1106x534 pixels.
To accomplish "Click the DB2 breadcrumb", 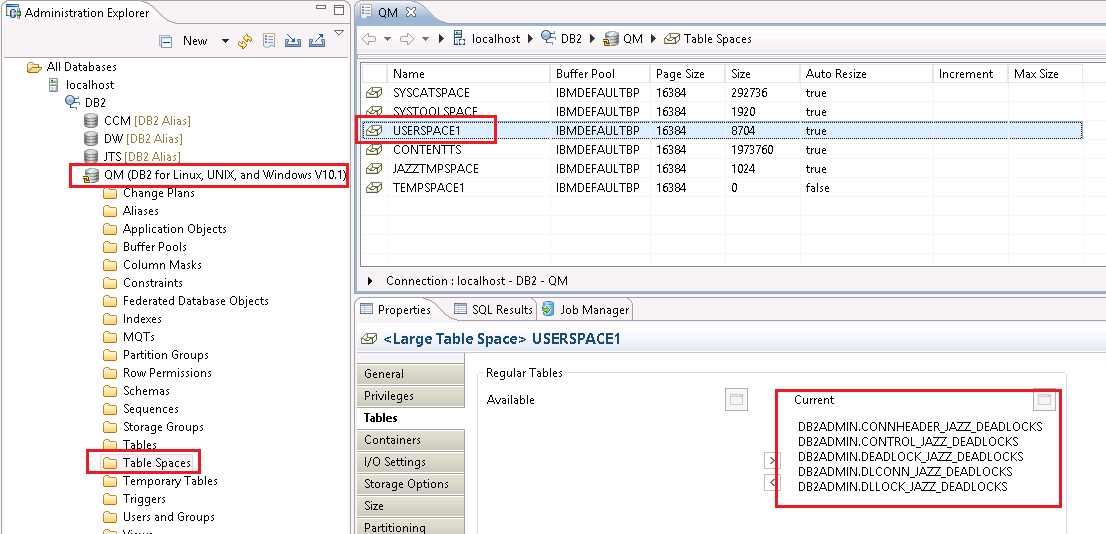I will [561, 39].
